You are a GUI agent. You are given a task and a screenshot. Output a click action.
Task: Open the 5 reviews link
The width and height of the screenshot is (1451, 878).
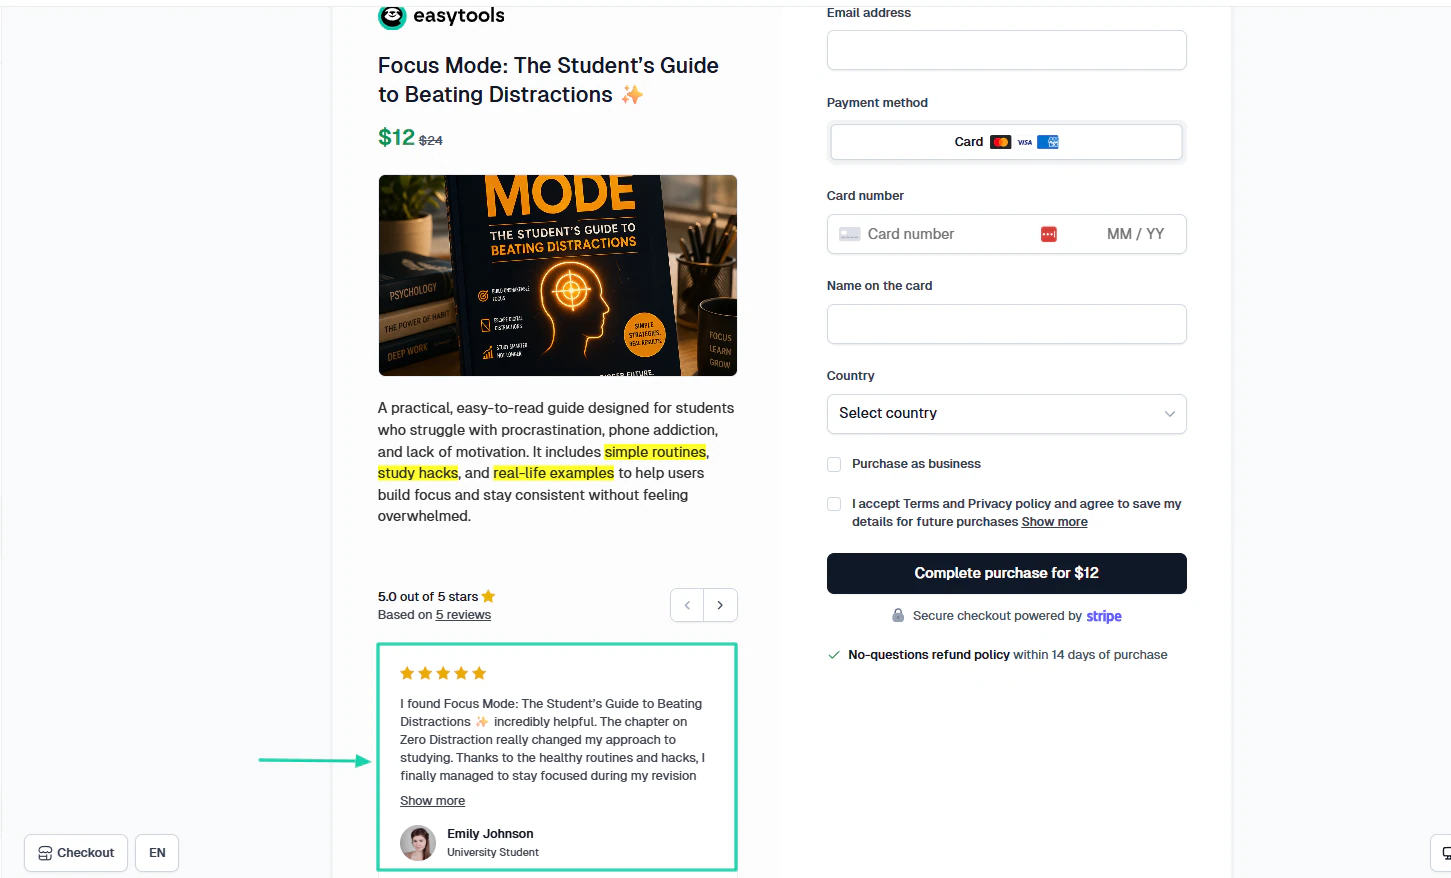pos(463,615)
